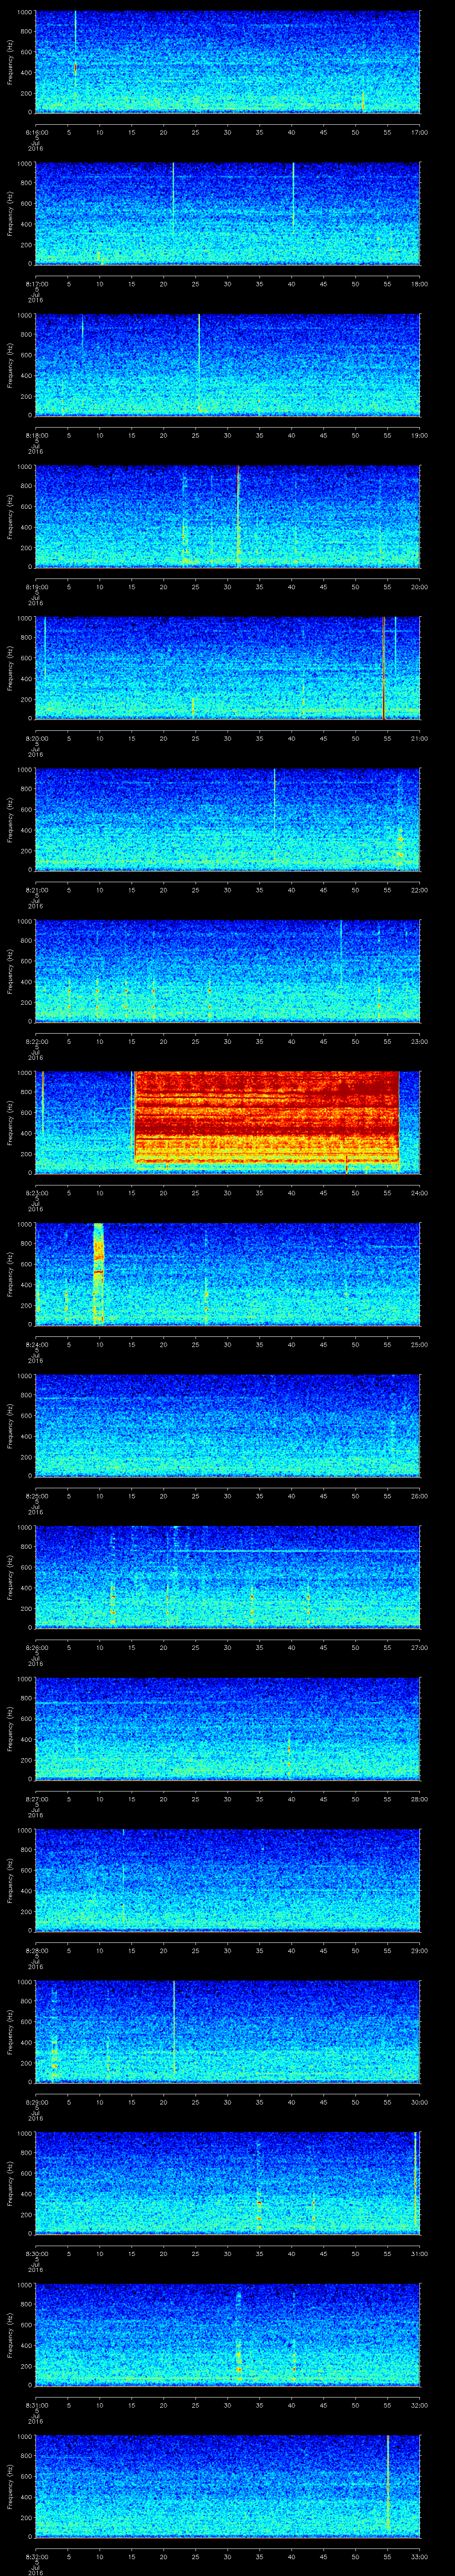This screenshot has height=2576, width=455.
Task: Click the 8:27:00 start time label
Action: coord(36,1799)
